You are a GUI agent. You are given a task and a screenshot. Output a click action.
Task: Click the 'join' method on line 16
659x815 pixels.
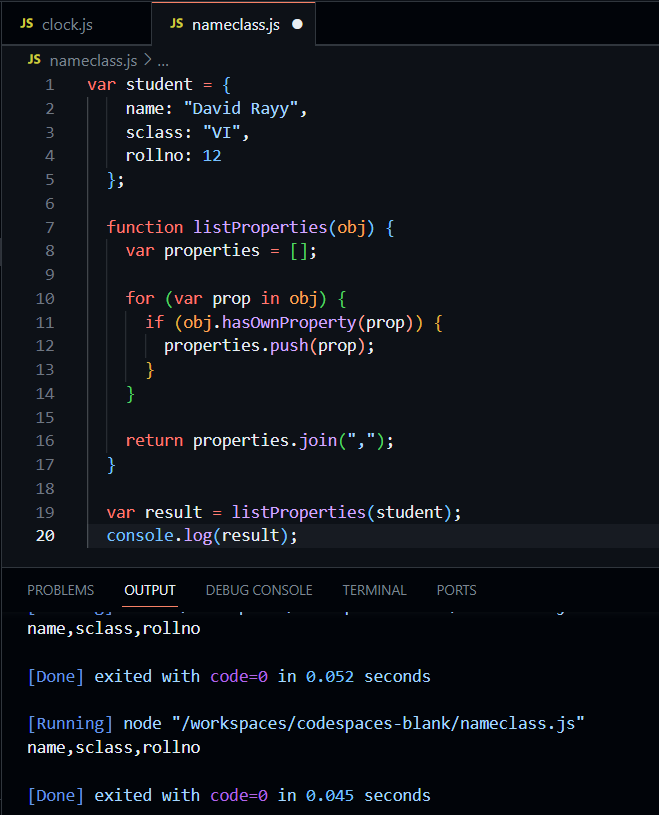[x=318, y=441]
